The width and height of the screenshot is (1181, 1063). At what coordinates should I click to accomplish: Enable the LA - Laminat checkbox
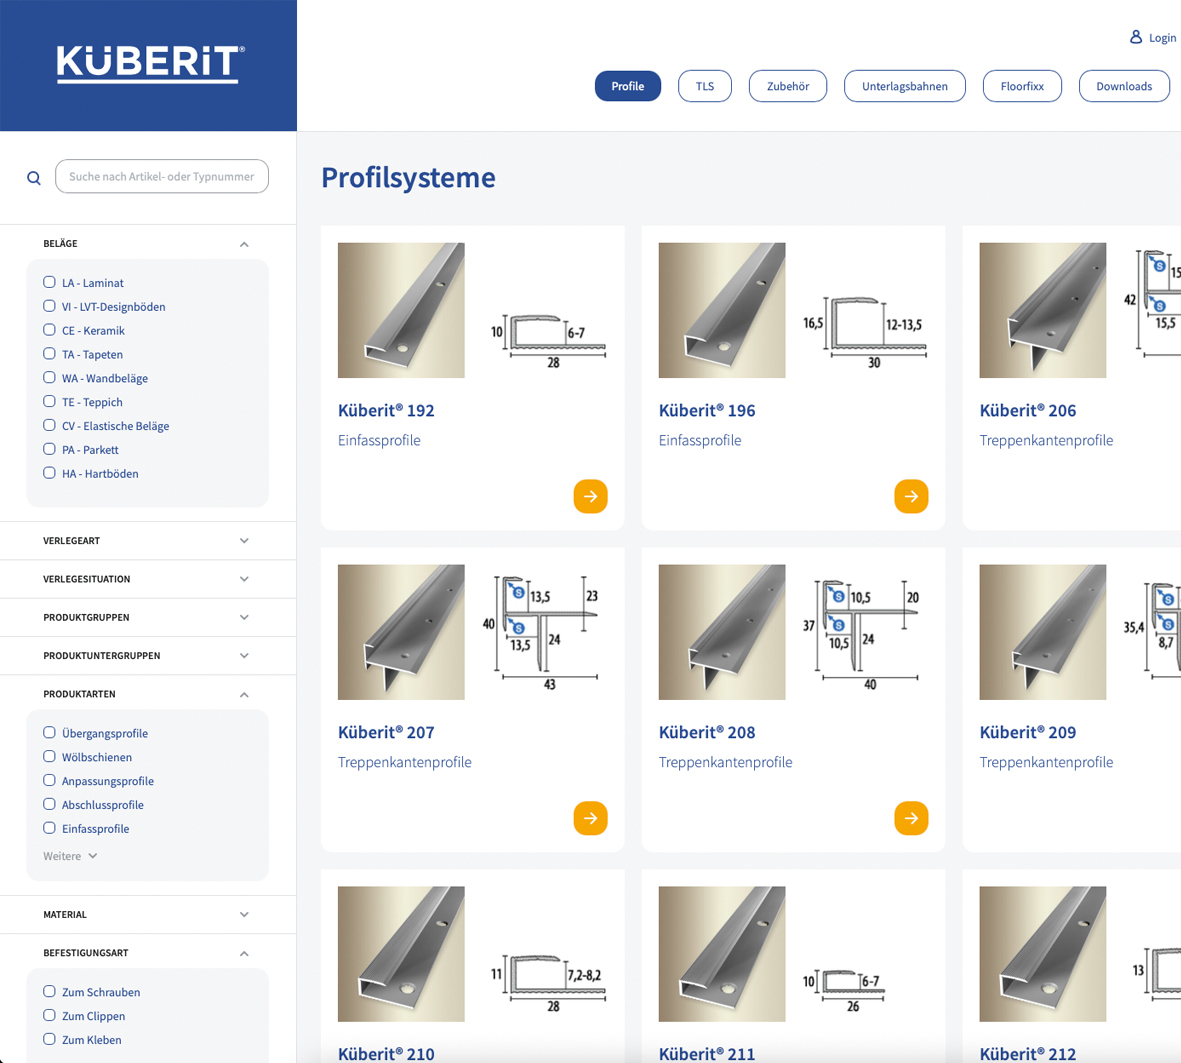click(49, 282)
